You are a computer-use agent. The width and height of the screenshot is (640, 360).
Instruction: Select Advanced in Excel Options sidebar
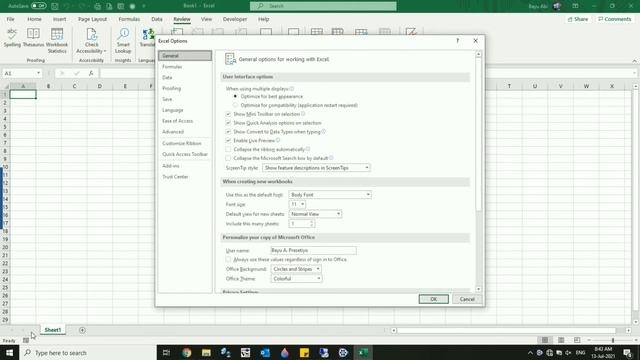point(185,132)
